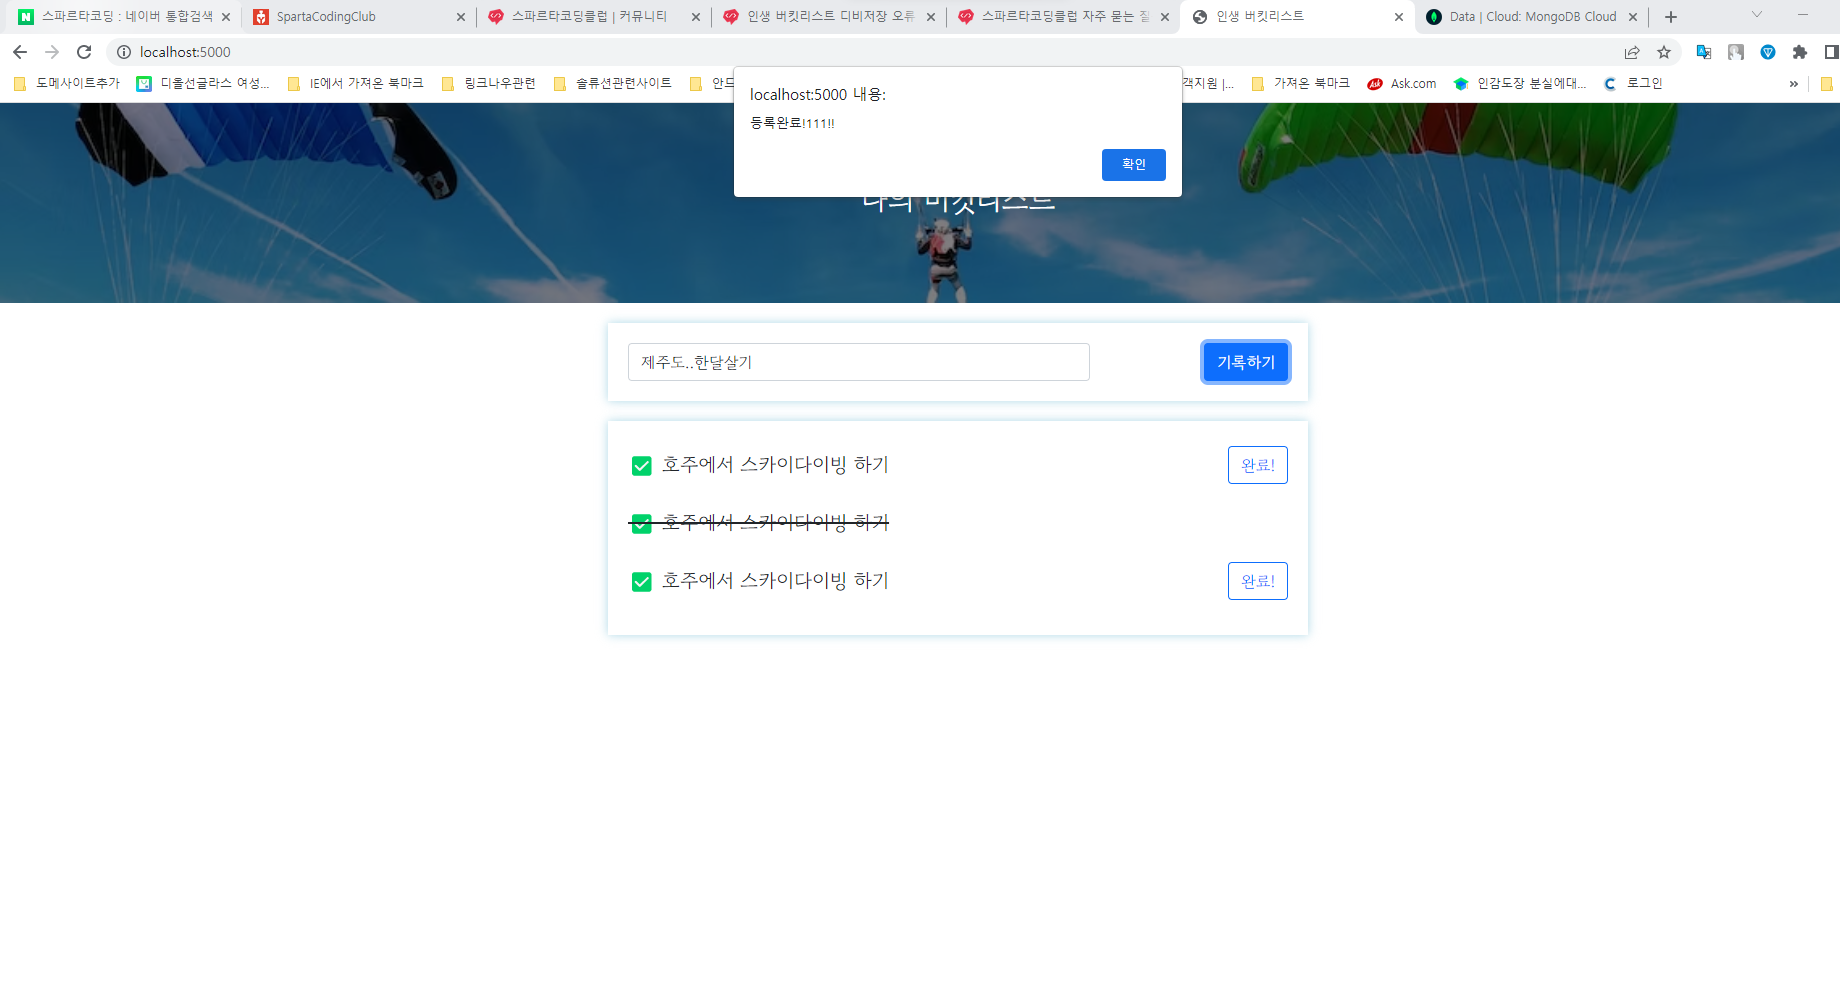Viewport: 1840px width, 990px height.
Task: Close the 자주 묻는 질문 tab
Action: pos(1165,17)
